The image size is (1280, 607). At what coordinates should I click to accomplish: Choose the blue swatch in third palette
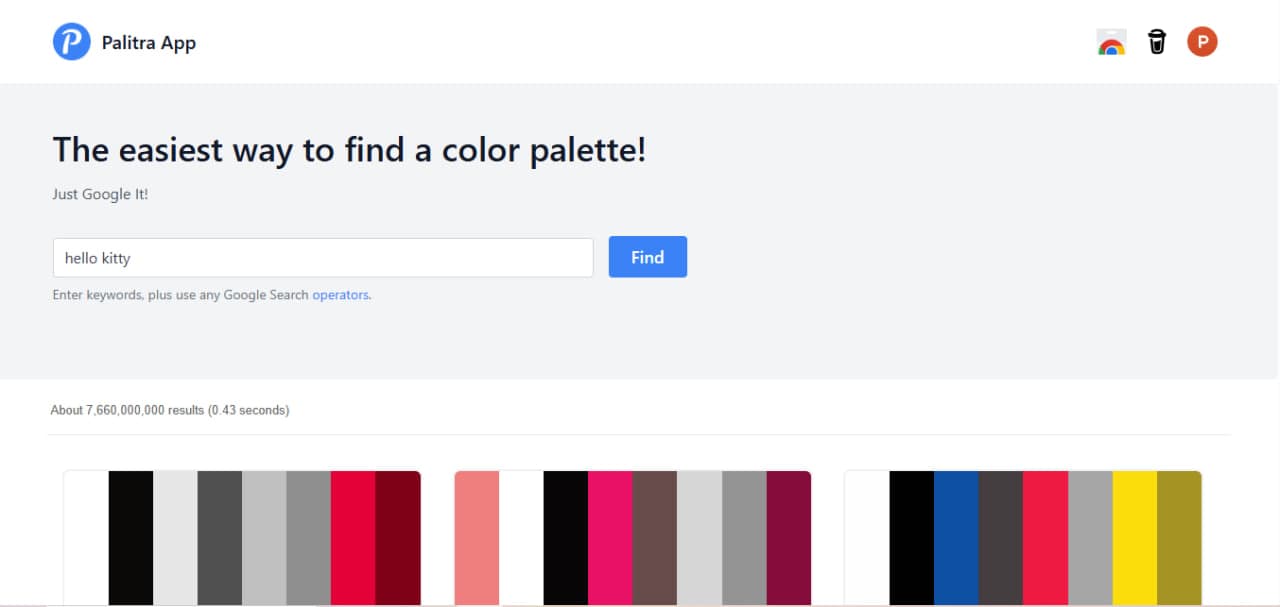tap(956, 538)
